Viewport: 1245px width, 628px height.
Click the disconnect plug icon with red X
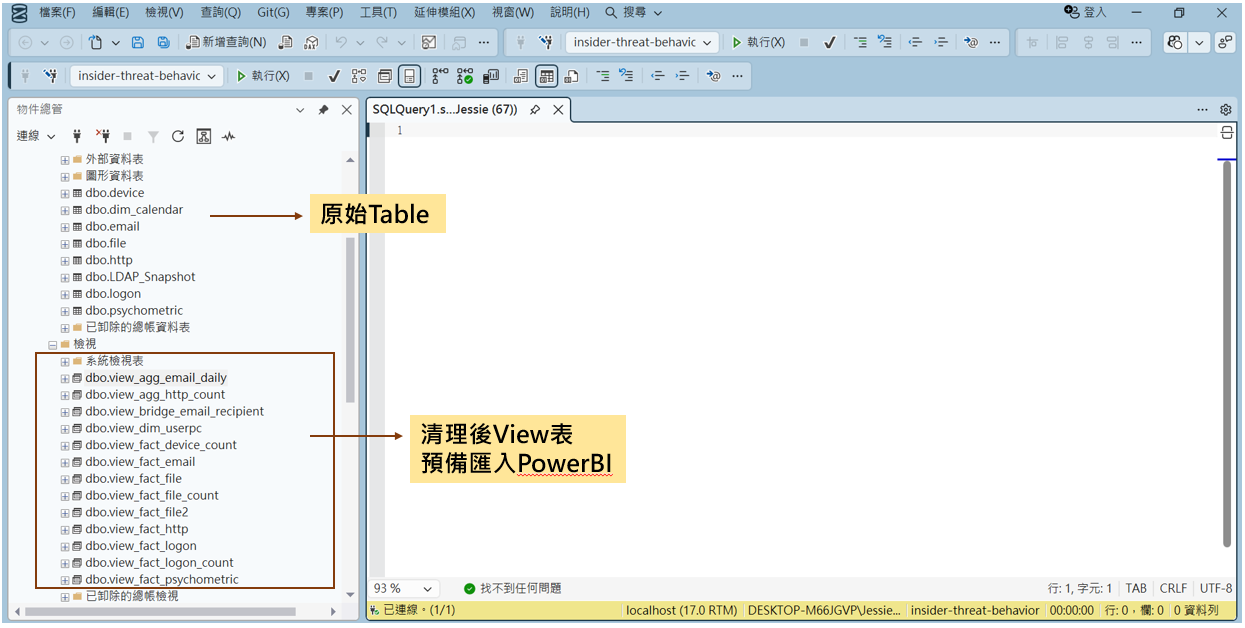pos(103,136)
